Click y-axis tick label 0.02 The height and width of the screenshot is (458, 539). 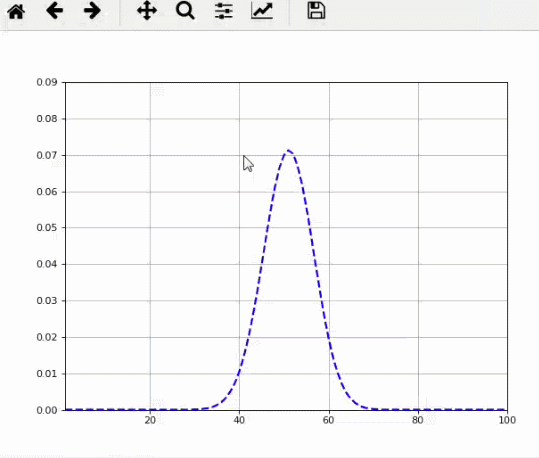(47, 337)
